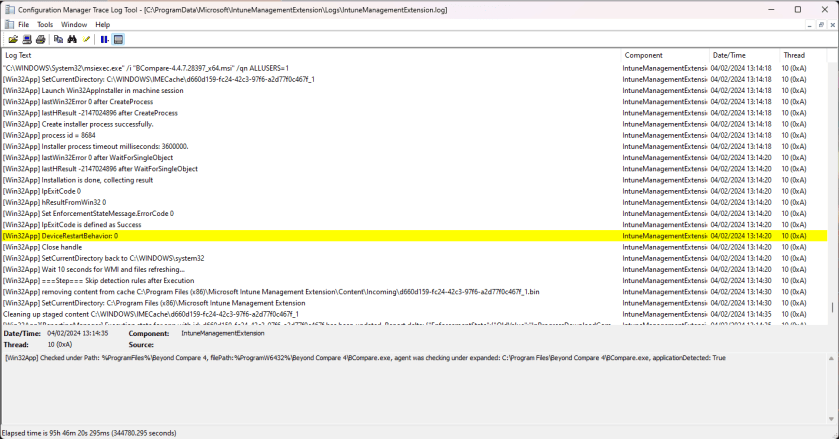Select highlighted 'DeviceRestartBehavior: 0' row
The width and height of the screenshot is (839, 439).
pos(415,236)
